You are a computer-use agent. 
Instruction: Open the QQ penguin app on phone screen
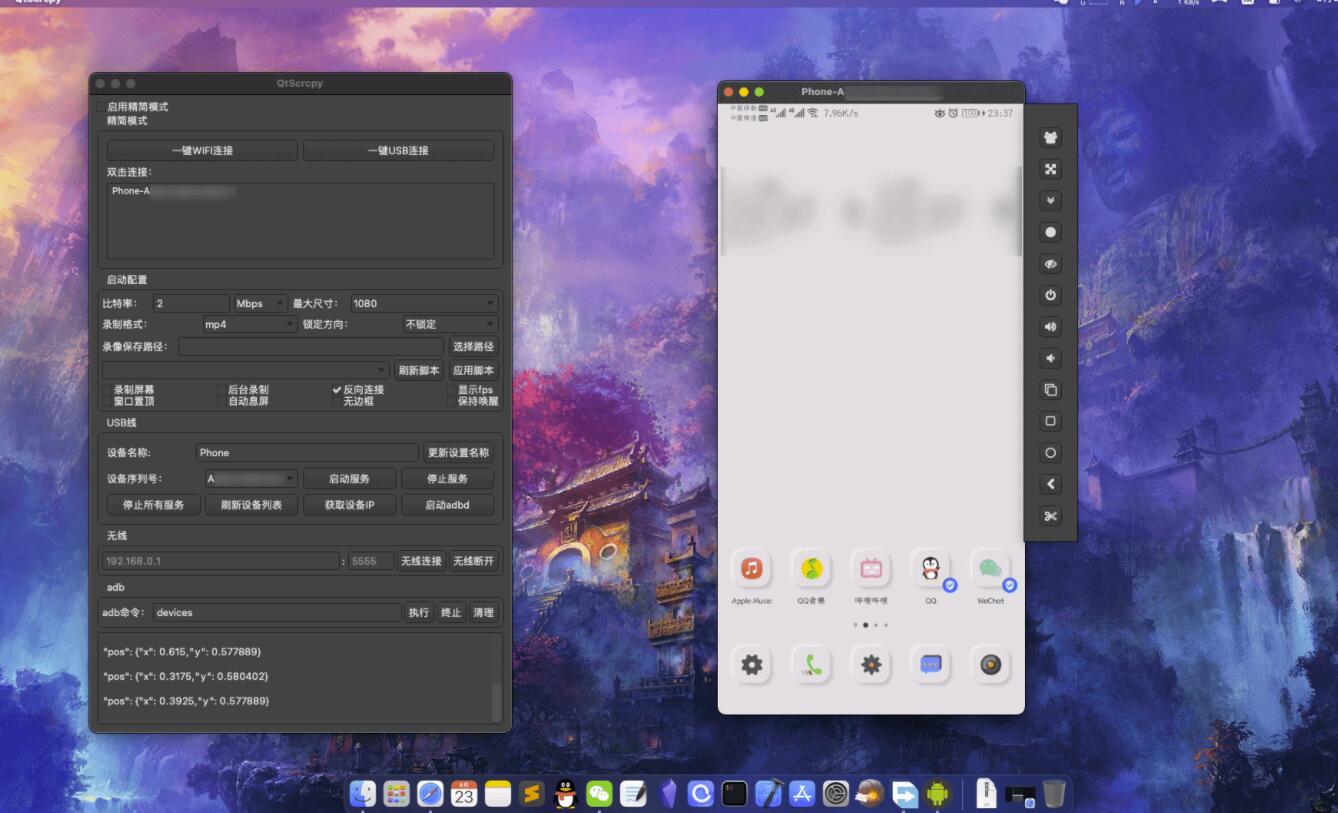click(x=931, y=569)
